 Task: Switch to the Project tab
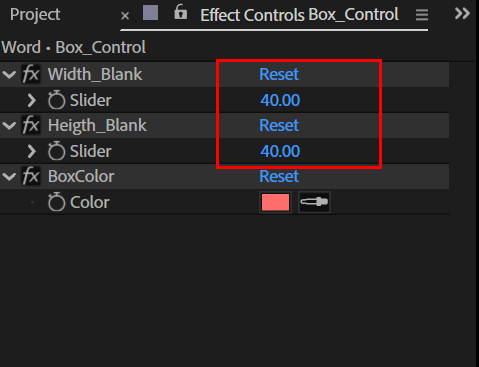point(35,15)
